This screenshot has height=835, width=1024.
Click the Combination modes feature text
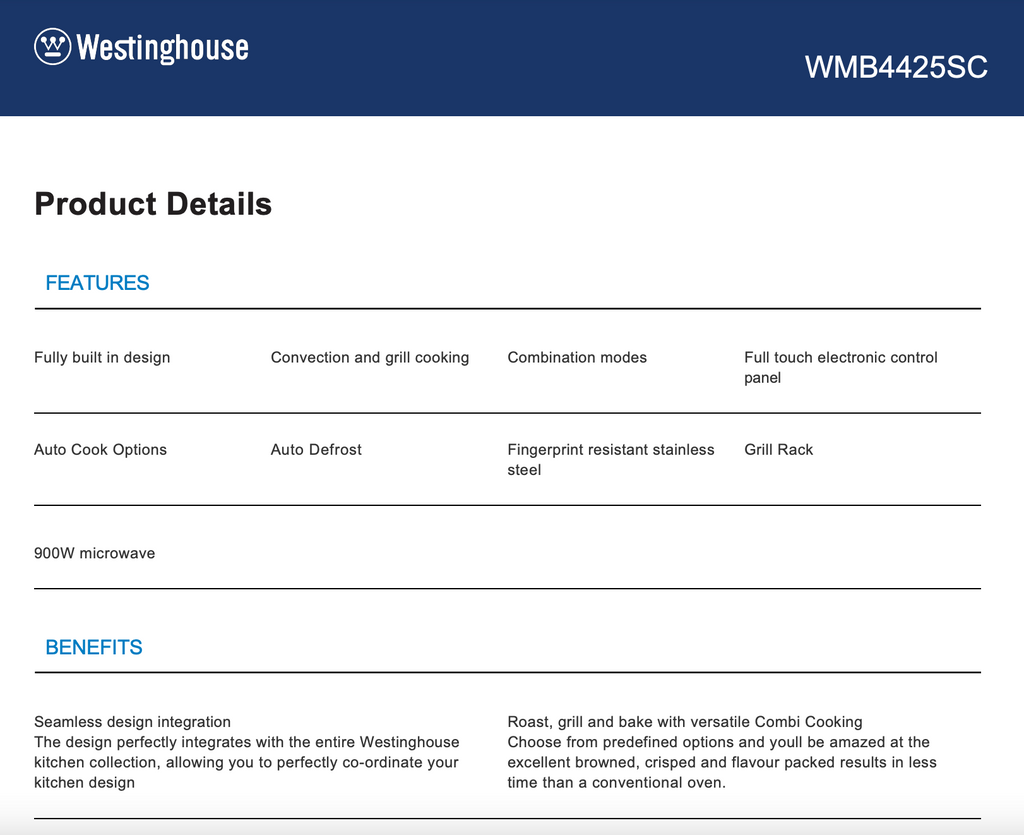pos(577,358)
